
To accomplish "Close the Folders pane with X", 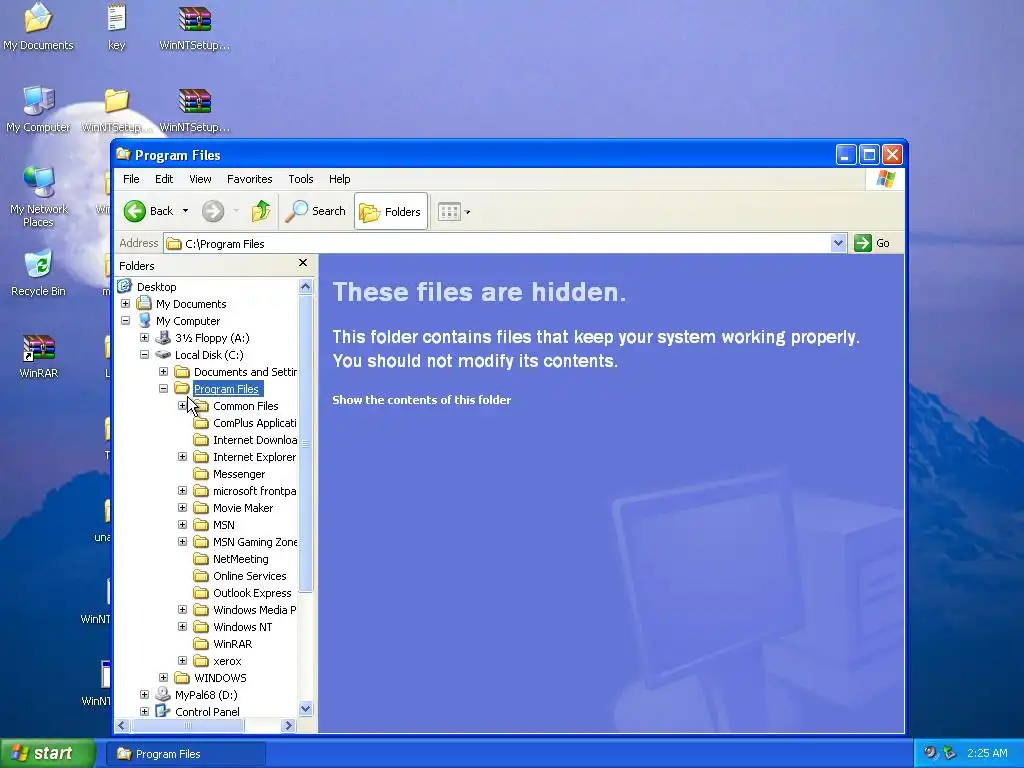I will pyautogui.click(x=303, y=263).
